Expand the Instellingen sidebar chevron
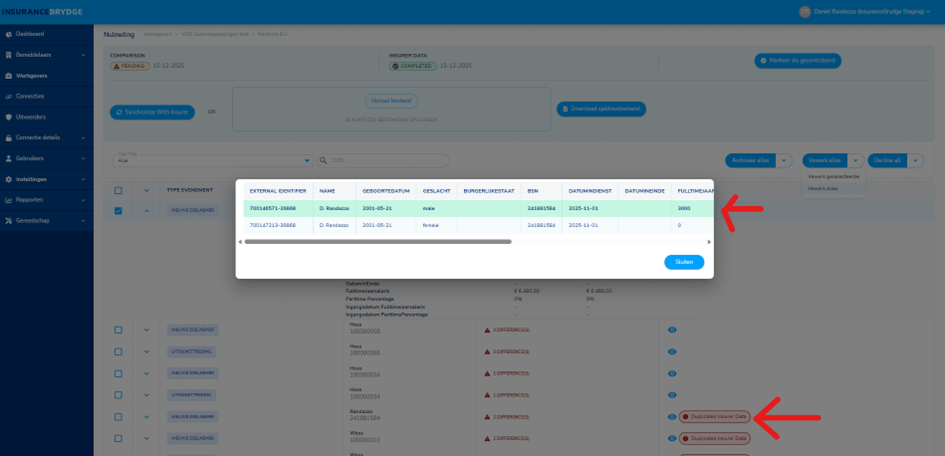The height and width of the screenshot is (456, 945). tap(83, 179)
